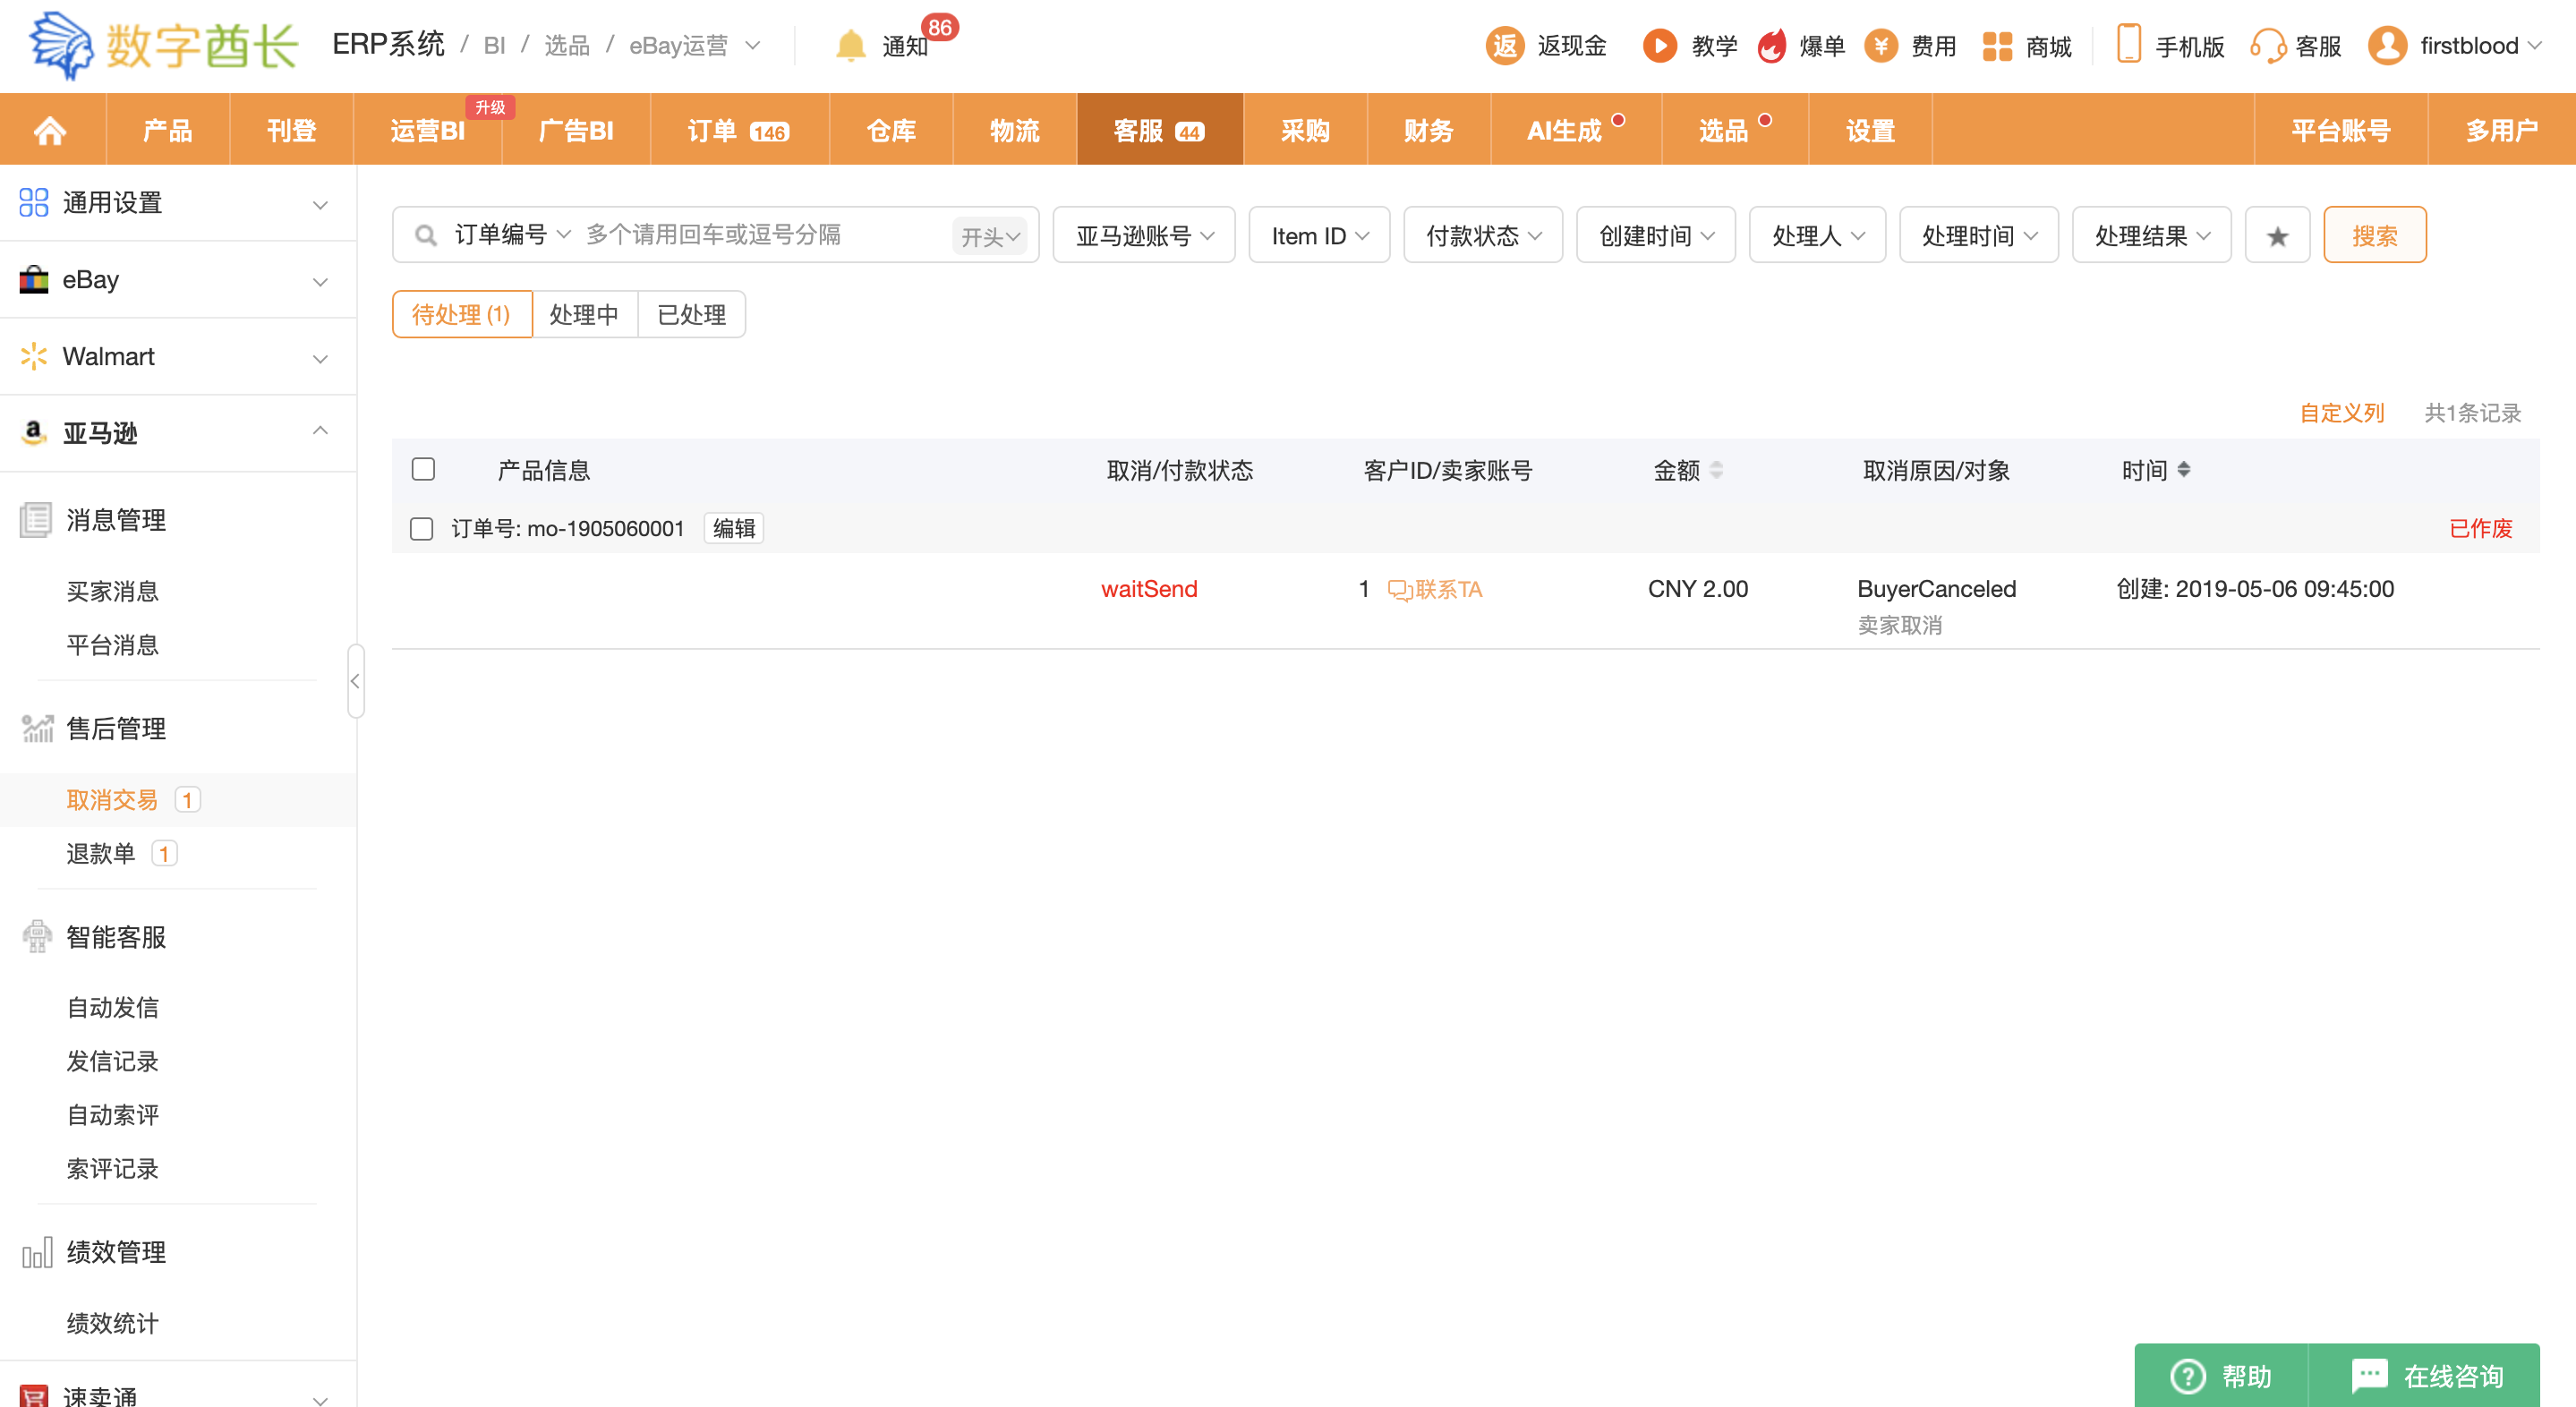Screen dimensions: 2576x1407
Task: Click the order number search input field
Action: (x=760, y=236)
